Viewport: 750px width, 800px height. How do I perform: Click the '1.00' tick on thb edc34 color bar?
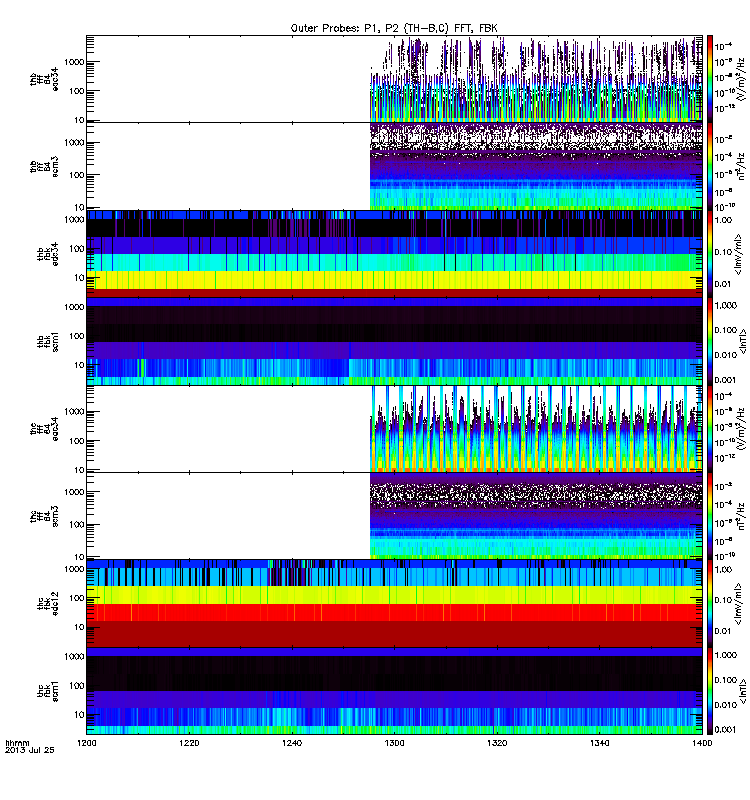click(x=723, y=220)
